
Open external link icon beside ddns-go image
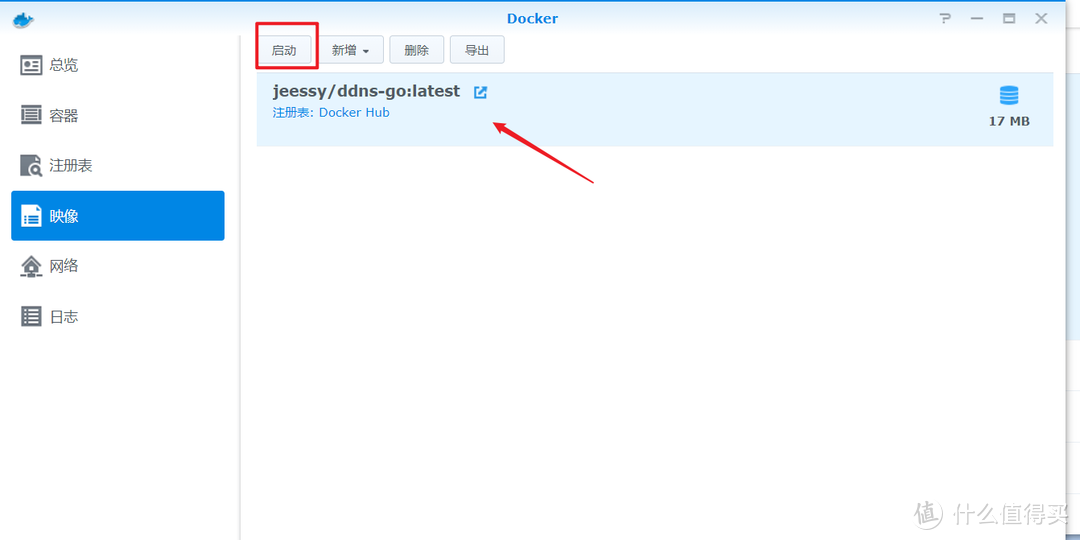point(480,92)
